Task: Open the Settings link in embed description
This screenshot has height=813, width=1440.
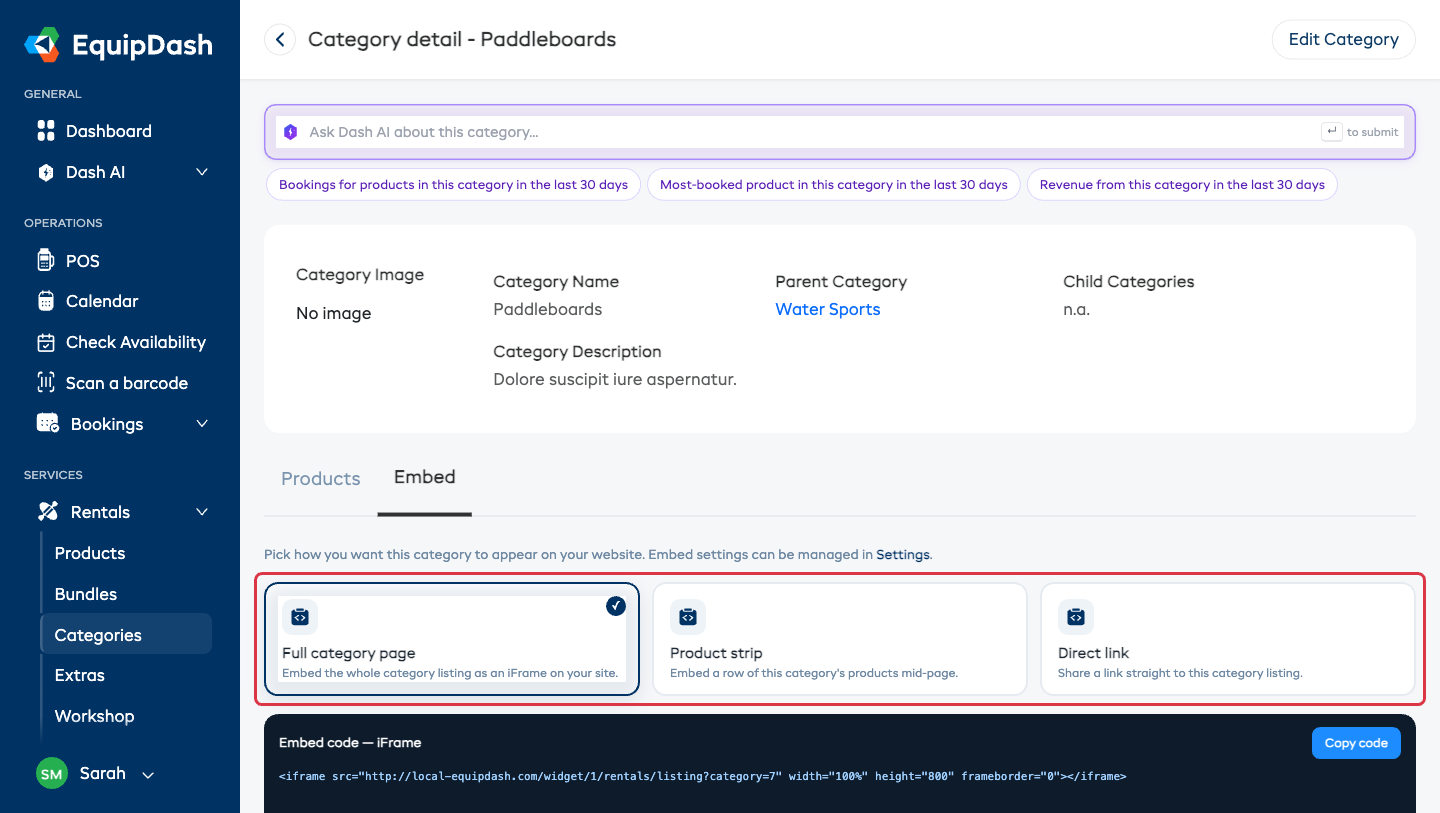Action: (x=903, y=554)
